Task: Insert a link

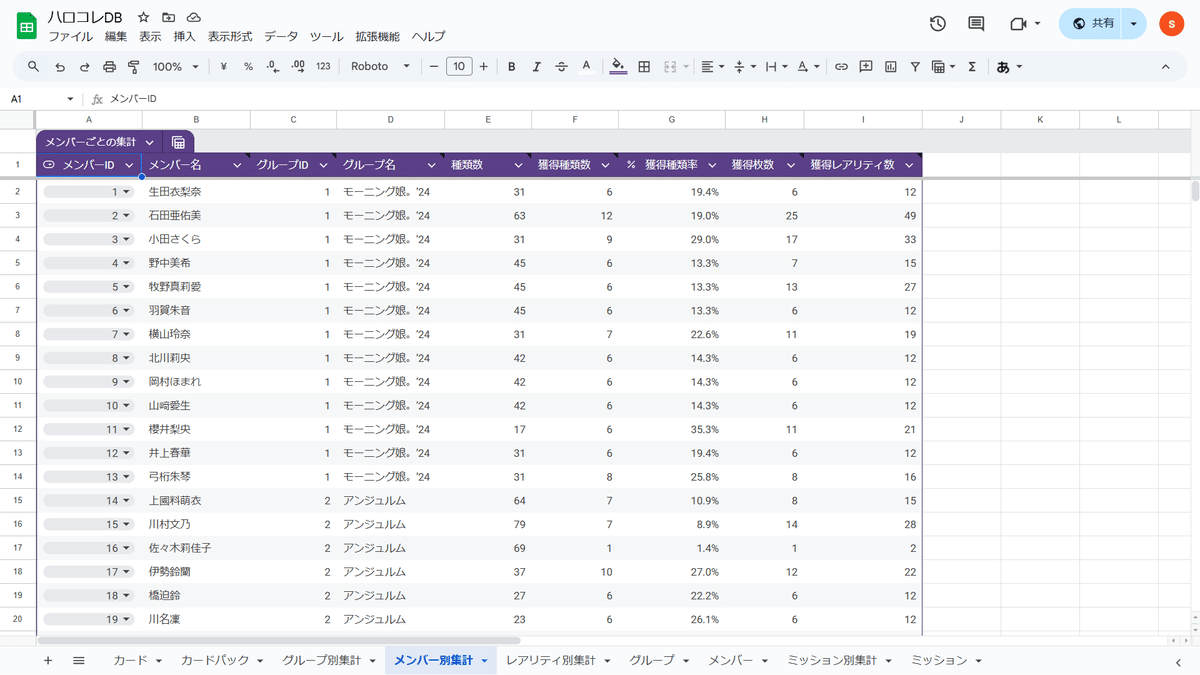Action: [x=841, y=67]
